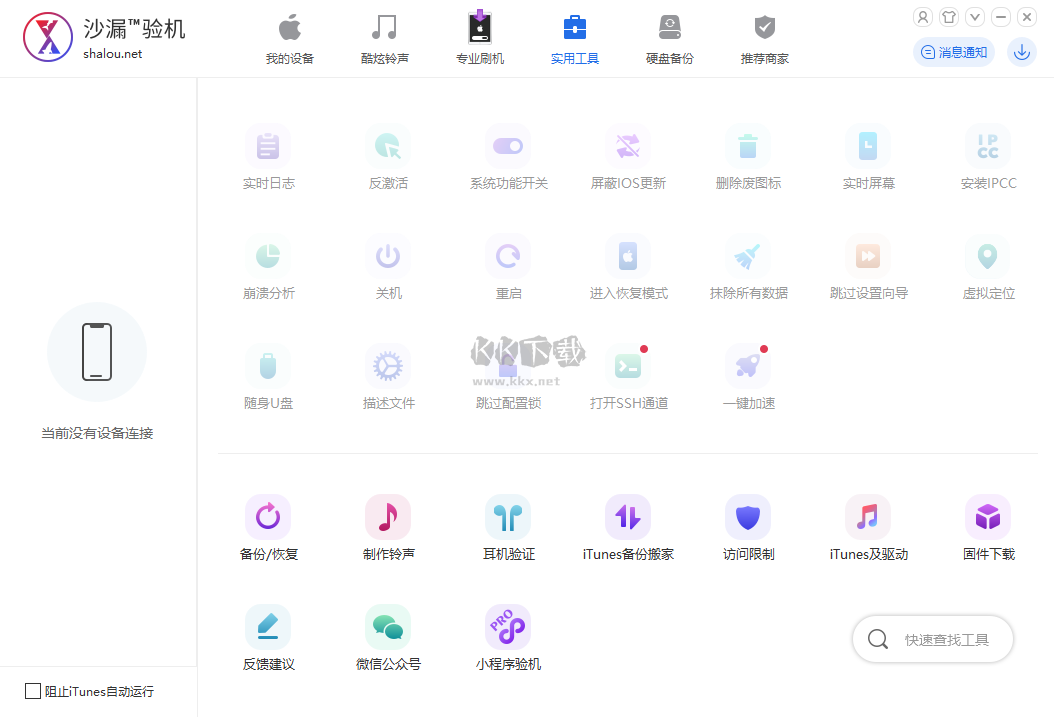Select the iTunes备份搬家 tool

coord(628,517)
